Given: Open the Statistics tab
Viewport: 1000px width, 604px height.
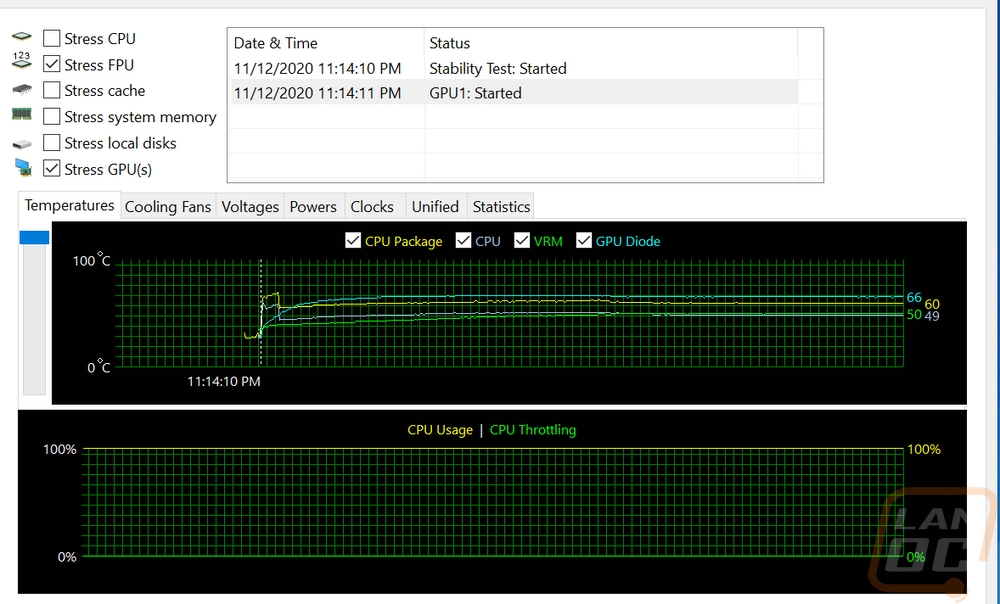Looking at the screenshot, I should pos(501,207).
